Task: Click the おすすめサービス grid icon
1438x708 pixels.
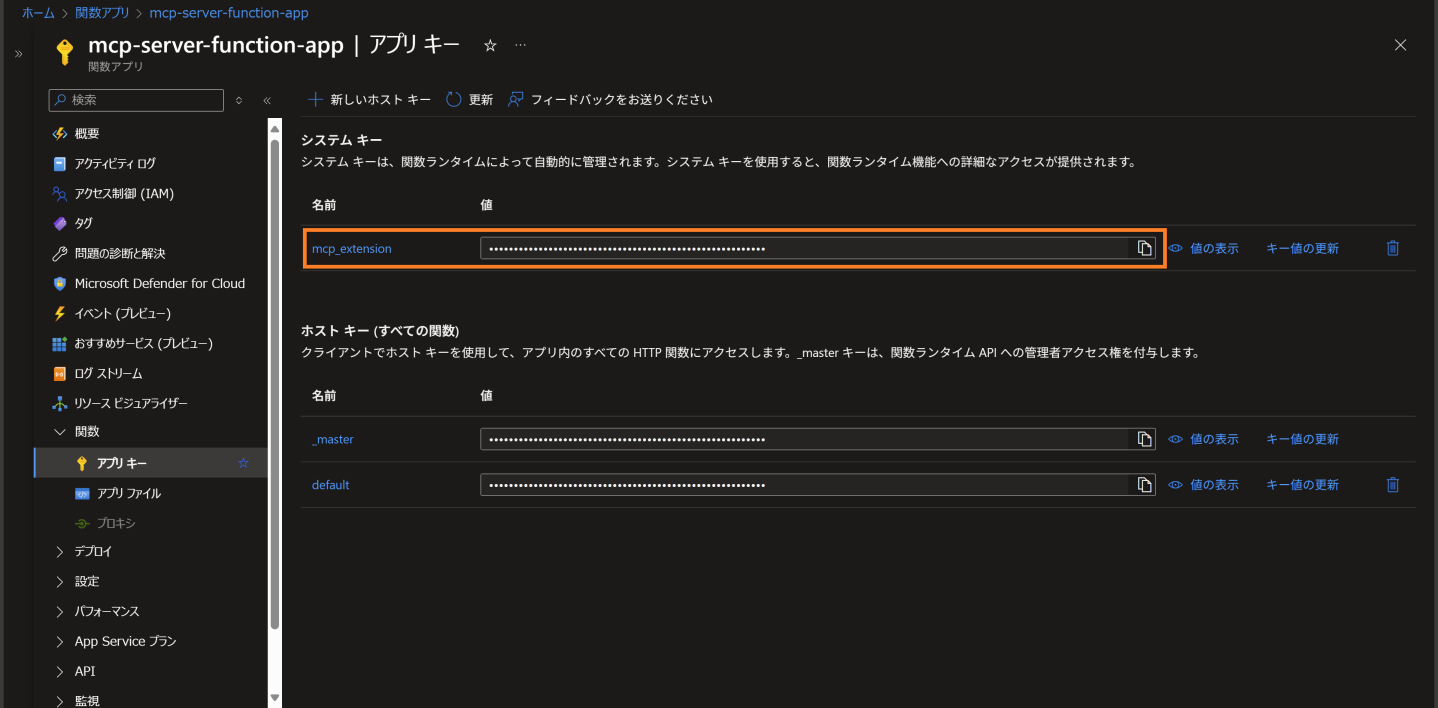Action: (x=59, y=343)
